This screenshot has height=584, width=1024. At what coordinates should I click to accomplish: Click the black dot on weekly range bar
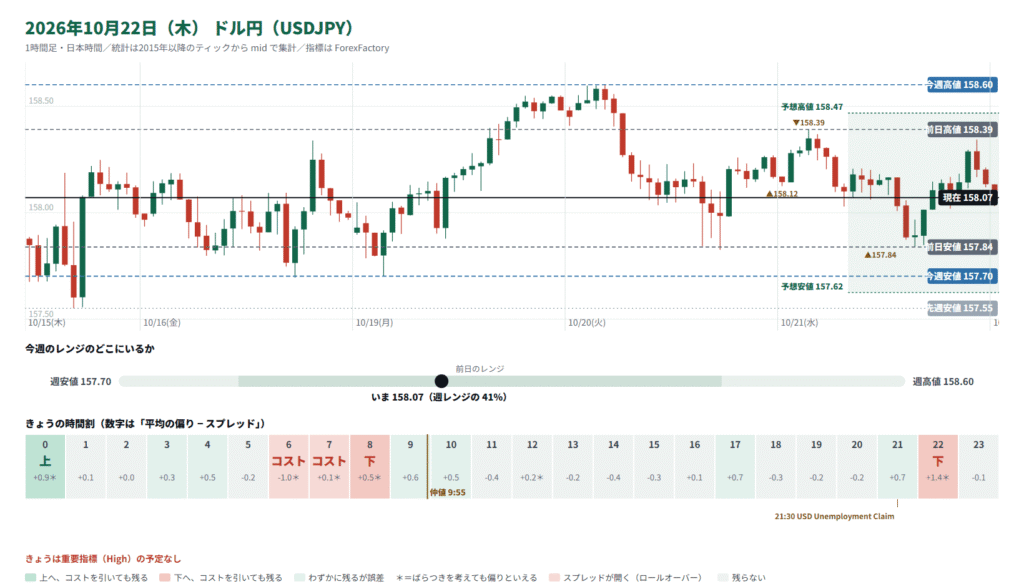click(441, 381)
